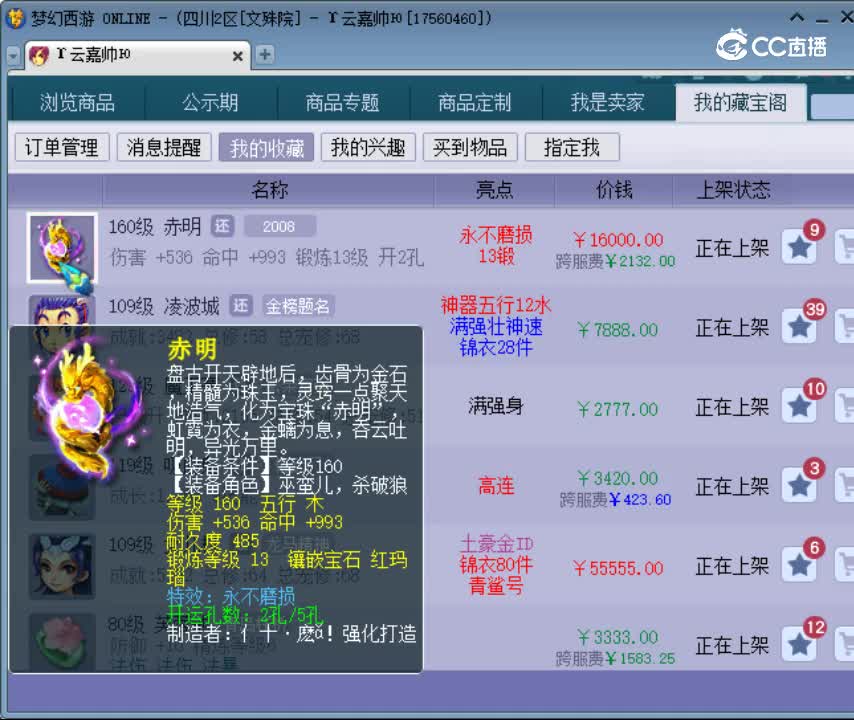Close the 云嘉帅 window tab
The width and height of the screenshot is (854, 720).
tap(237, 56)
